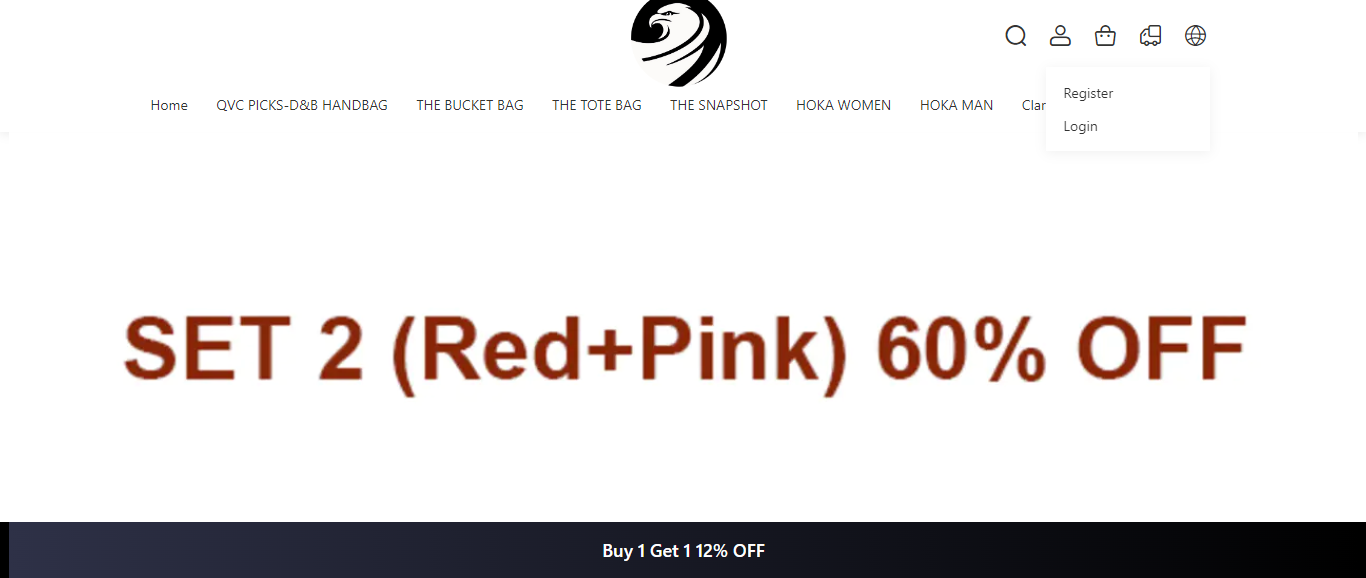
Task: Click the partially hidden 'Clar' menu item
Action: point(1033,105)
